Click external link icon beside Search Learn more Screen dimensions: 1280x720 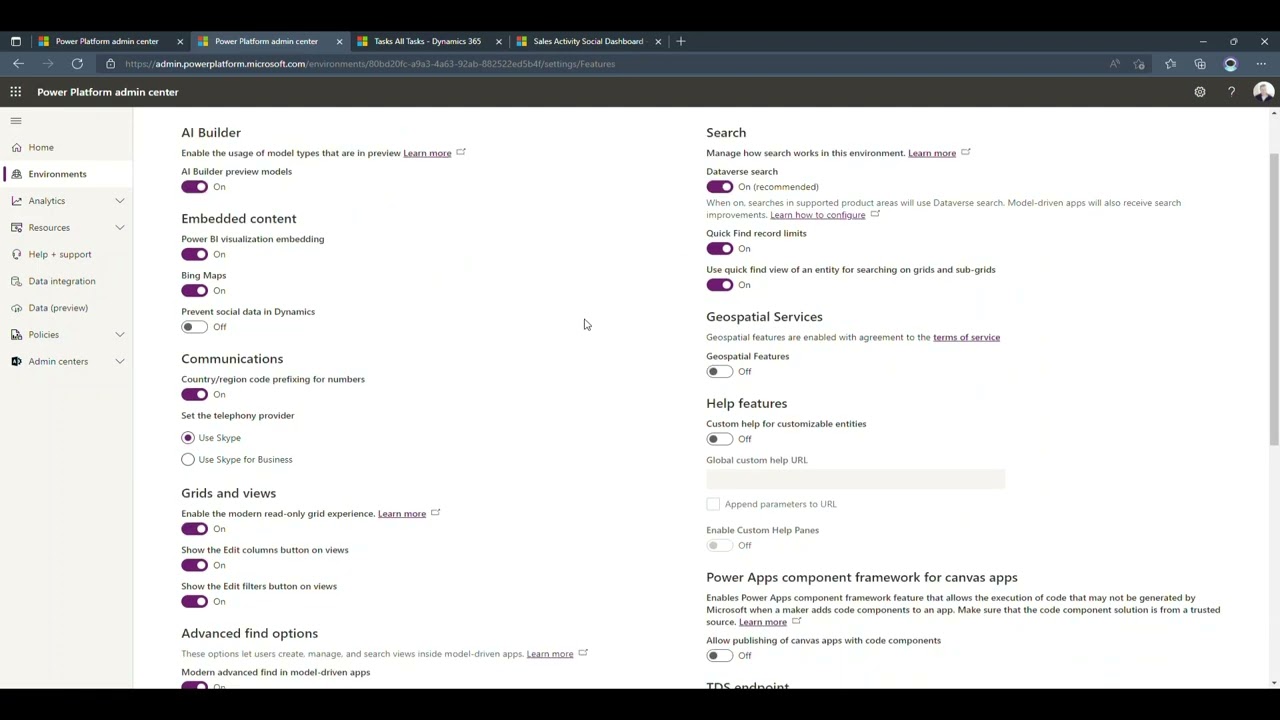click(966, 153)
